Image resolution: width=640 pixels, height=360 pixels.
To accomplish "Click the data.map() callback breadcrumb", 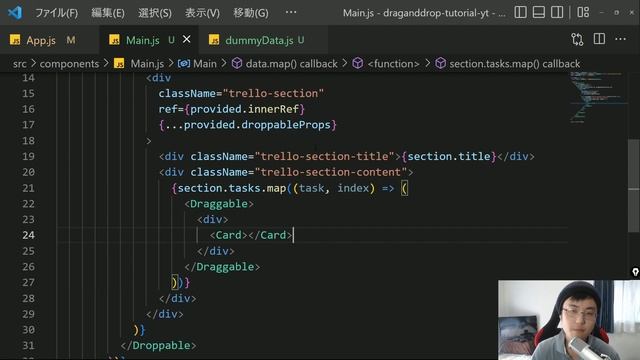I will pyautogui.click(x=291, y=64).
